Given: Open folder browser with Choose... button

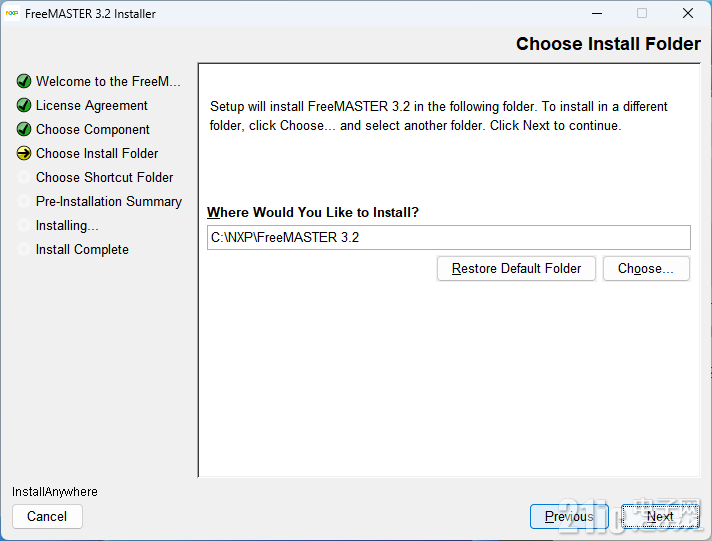Looking at the screenshot, I should pyautogui.click(x=646, y=268).
